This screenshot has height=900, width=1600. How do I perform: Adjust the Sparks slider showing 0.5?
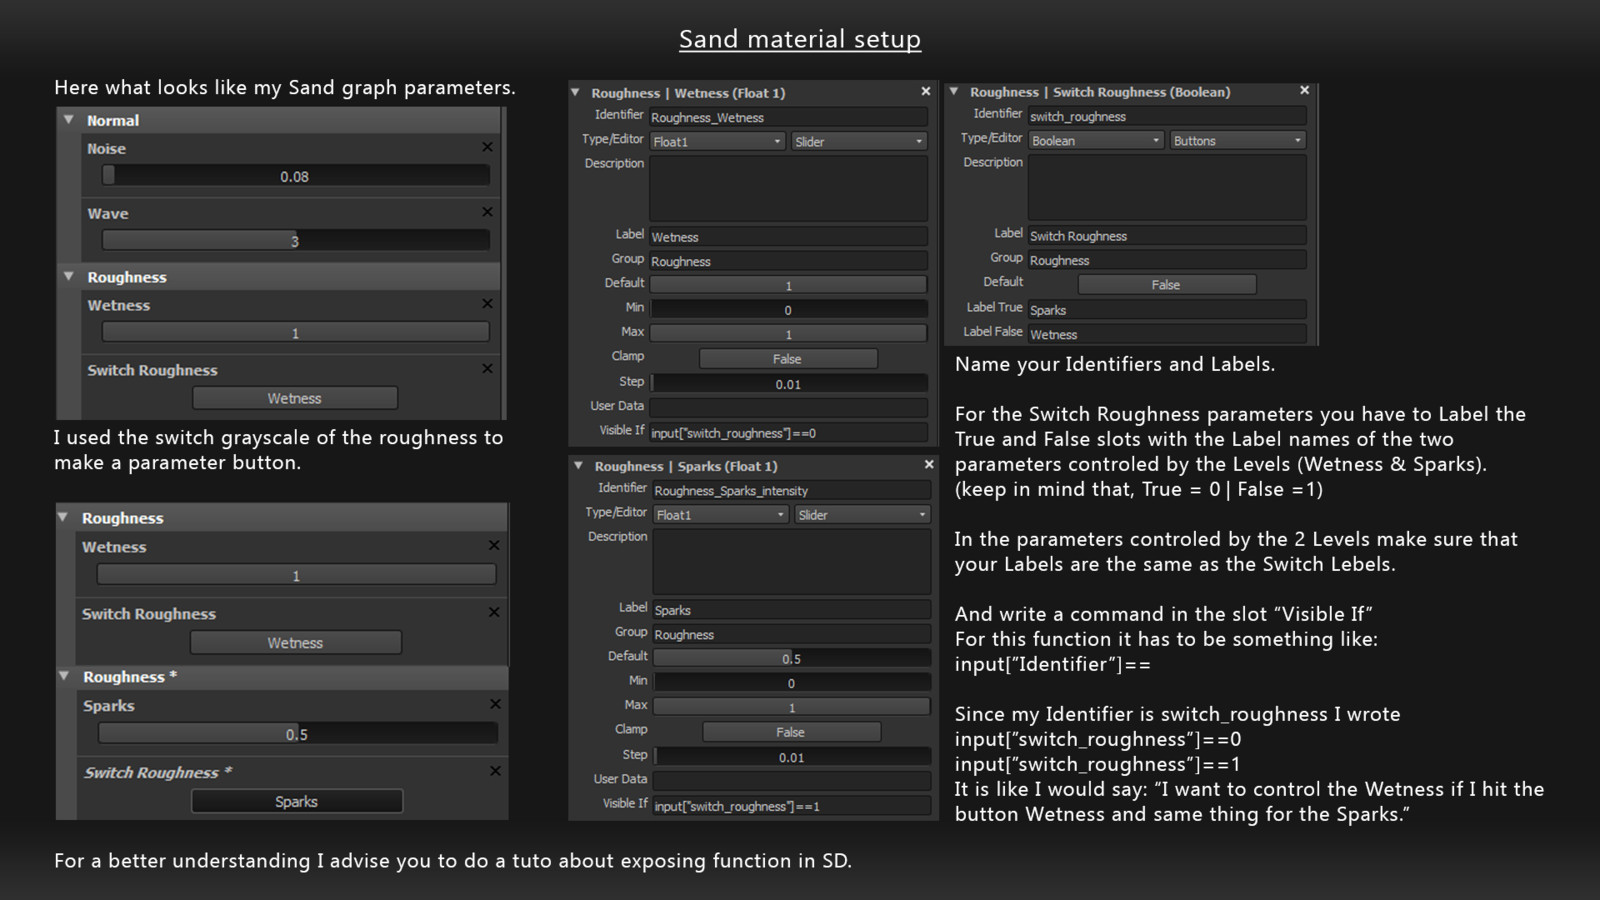pos(298,734)
